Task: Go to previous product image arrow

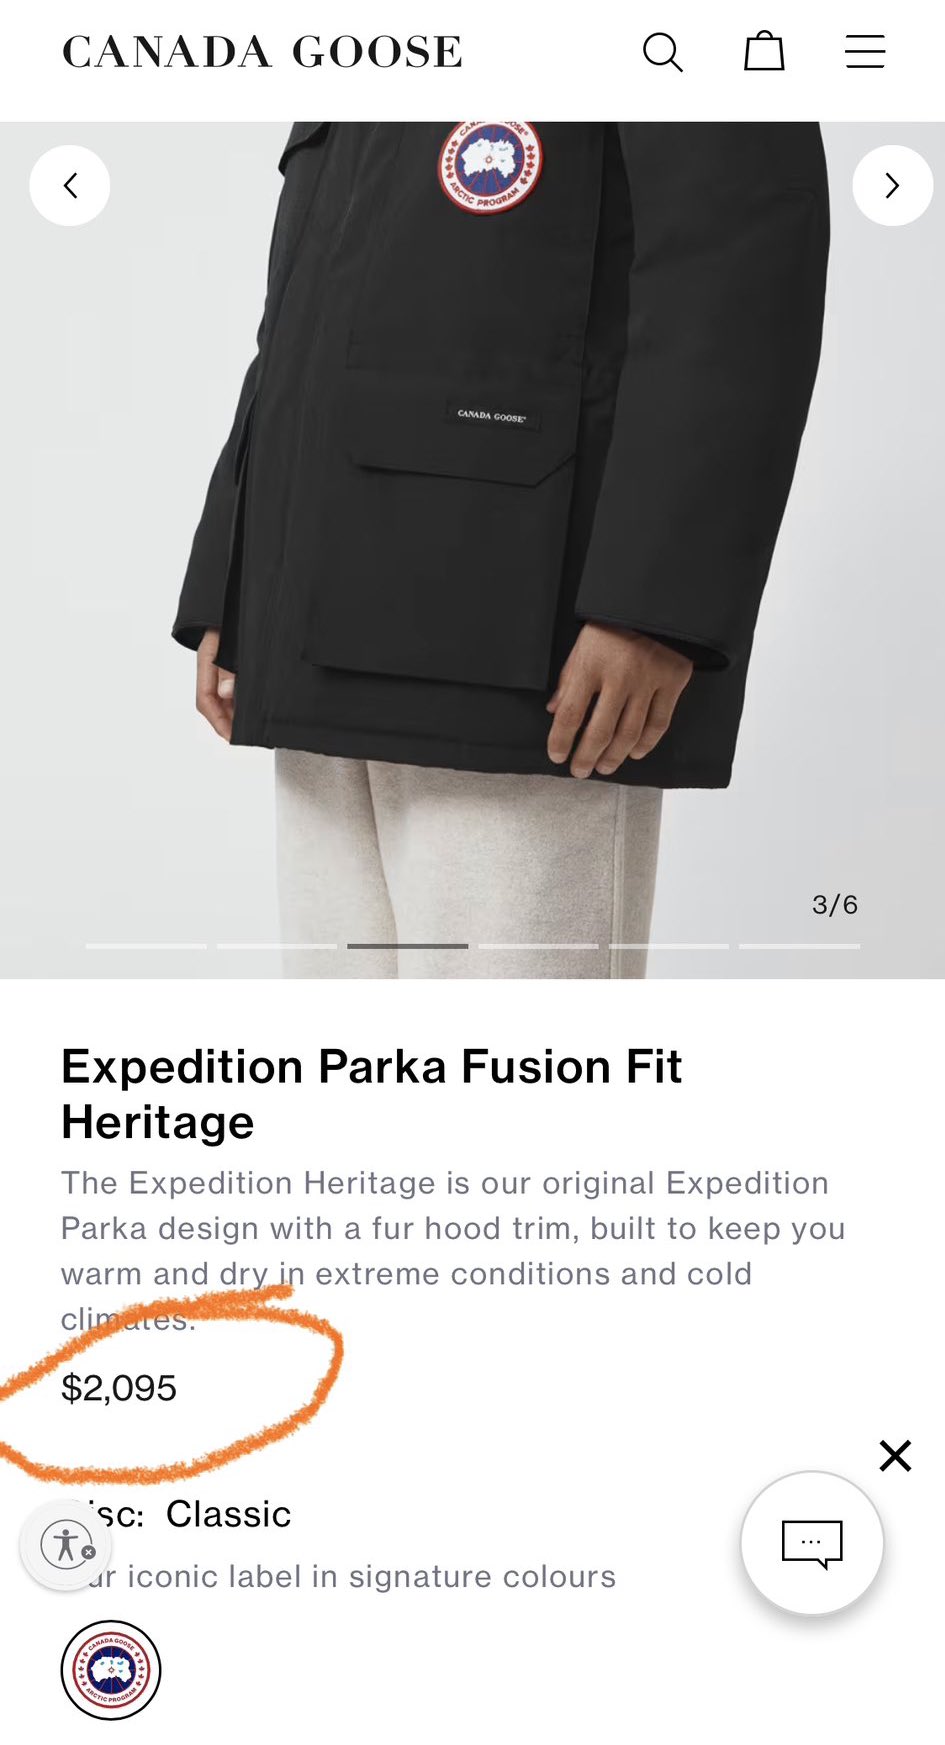Action: coord(70,185)
